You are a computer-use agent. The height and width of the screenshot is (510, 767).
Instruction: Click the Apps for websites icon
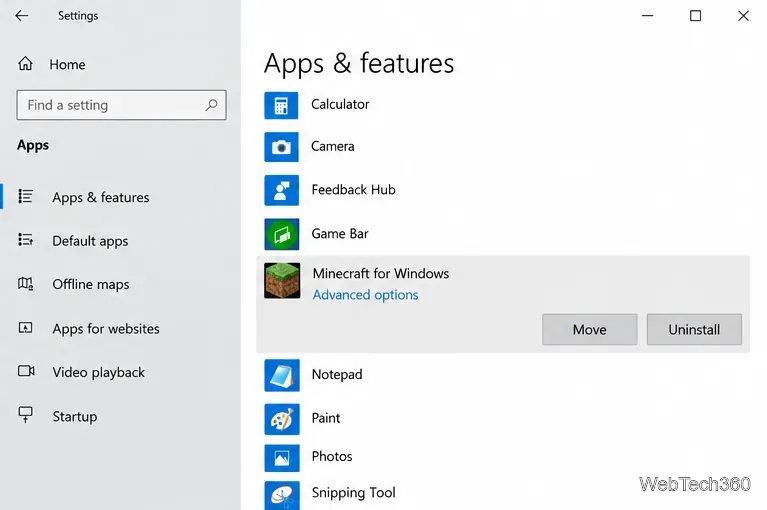click(25, 327)
